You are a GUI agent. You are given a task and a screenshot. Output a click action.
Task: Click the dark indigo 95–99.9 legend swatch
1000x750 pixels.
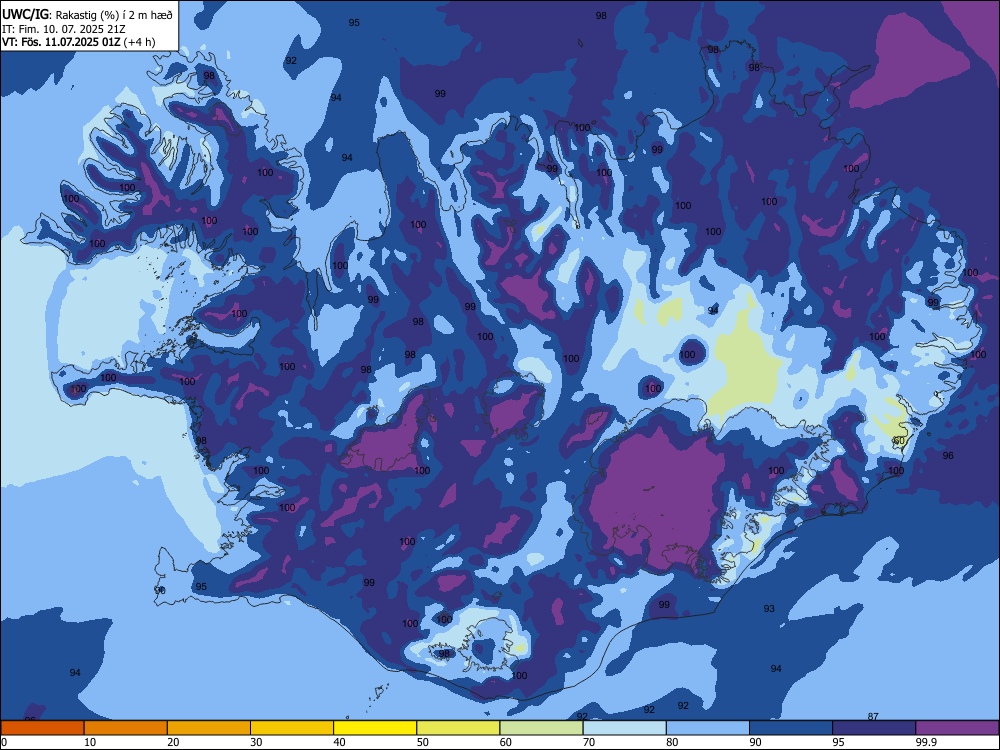point(874,728)
